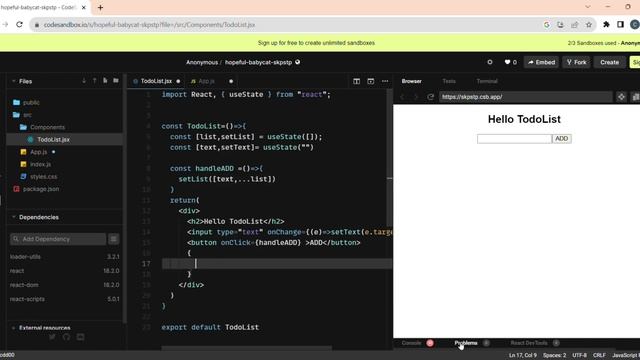The width and height of the screenshot is (640, 360).
Task: Select the Browser preview tab
Action: pos(411,81)
